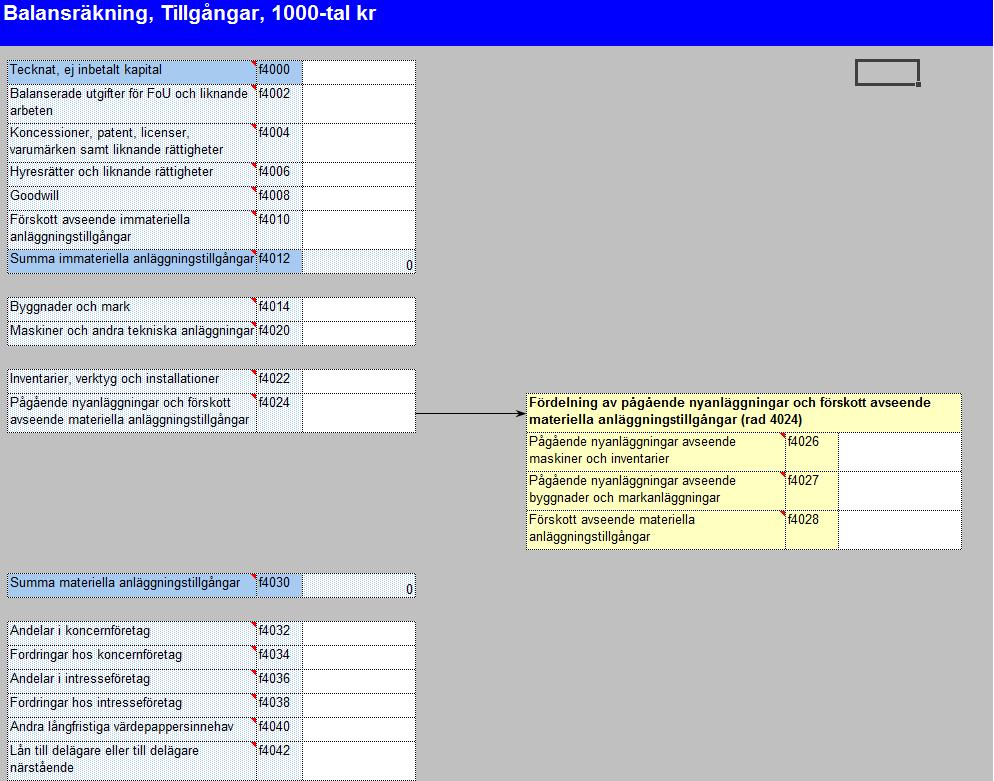Image resolution: width=994 pixels, height=781 pixels.
Task: Select the f4026 code cell
Action: coord(812,452)
